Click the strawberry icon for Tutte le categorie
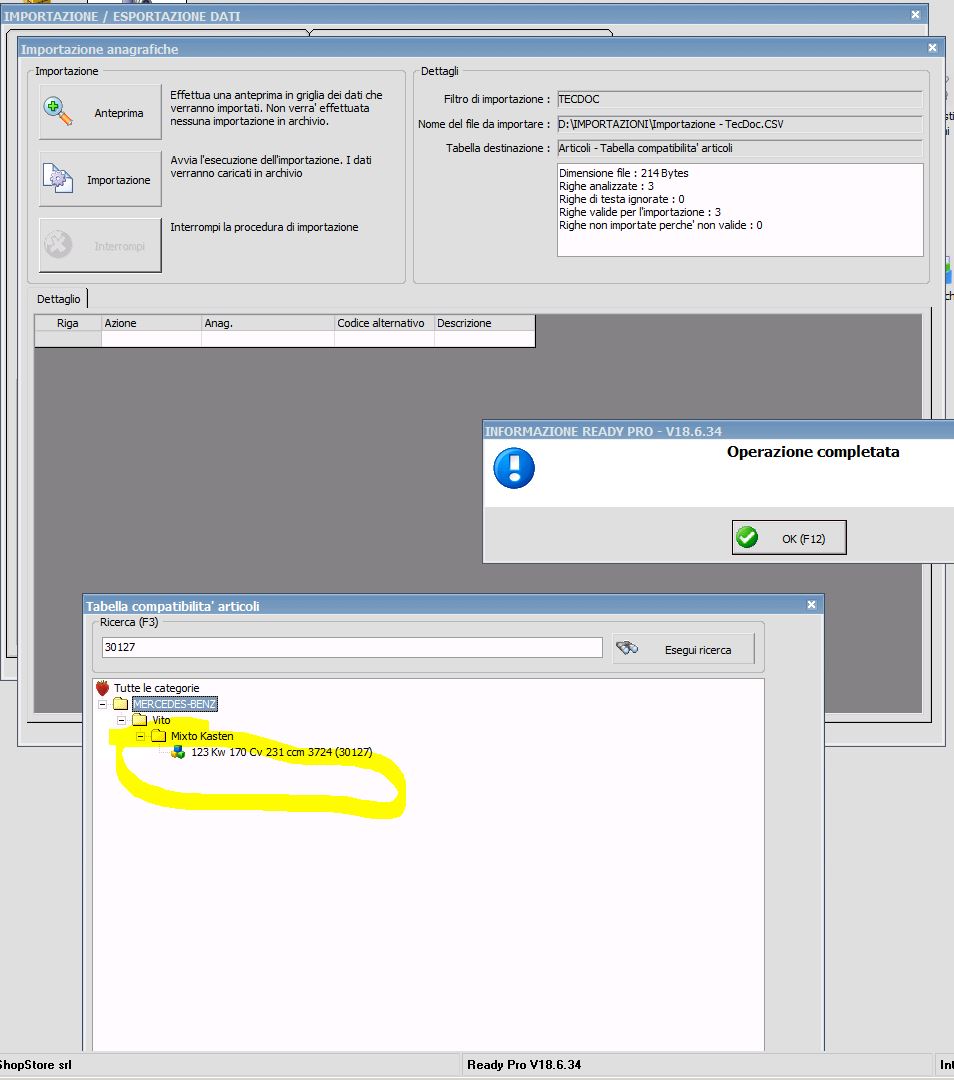The image size is (954, 1080). 103,687
